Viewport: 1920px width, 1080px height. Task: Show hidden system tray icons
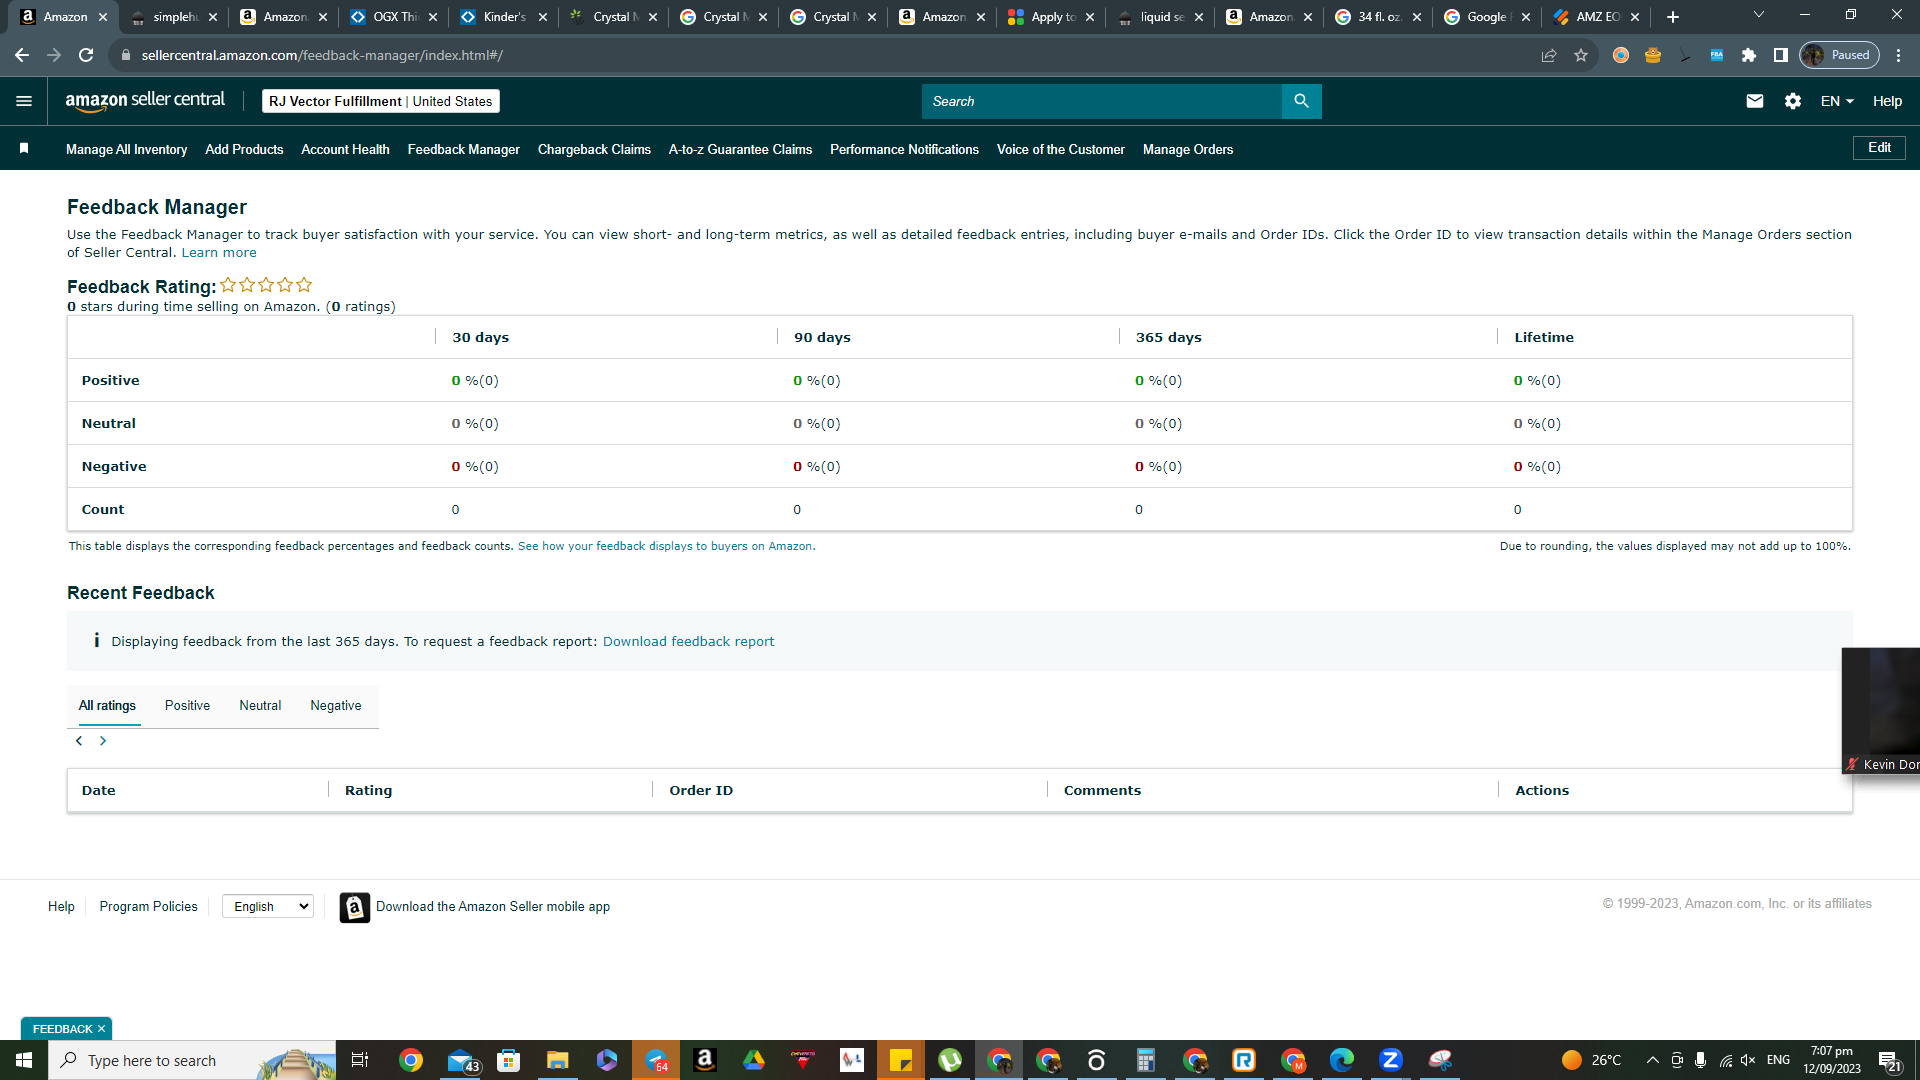(x=1652, y=1060)
